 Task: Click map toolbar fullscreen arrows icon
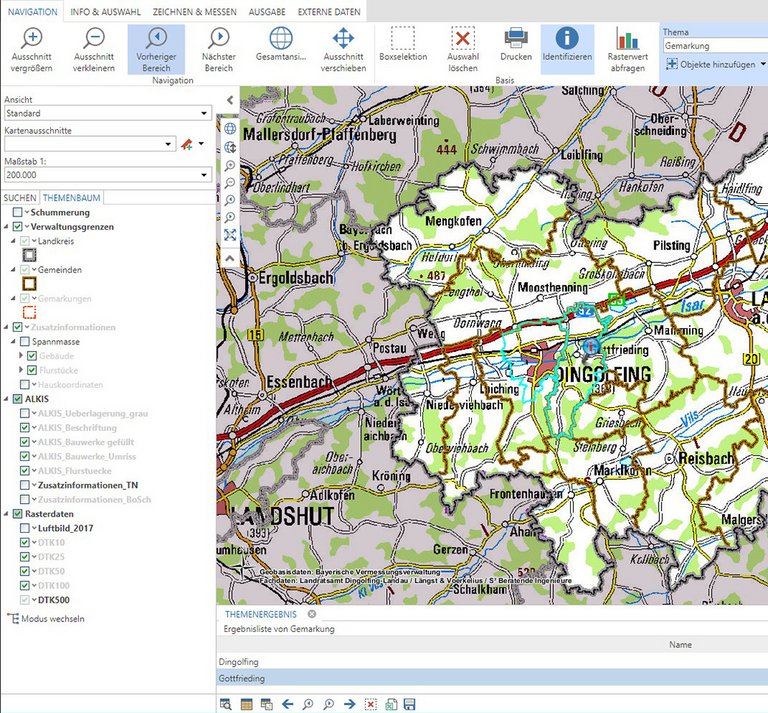[230, 235]
